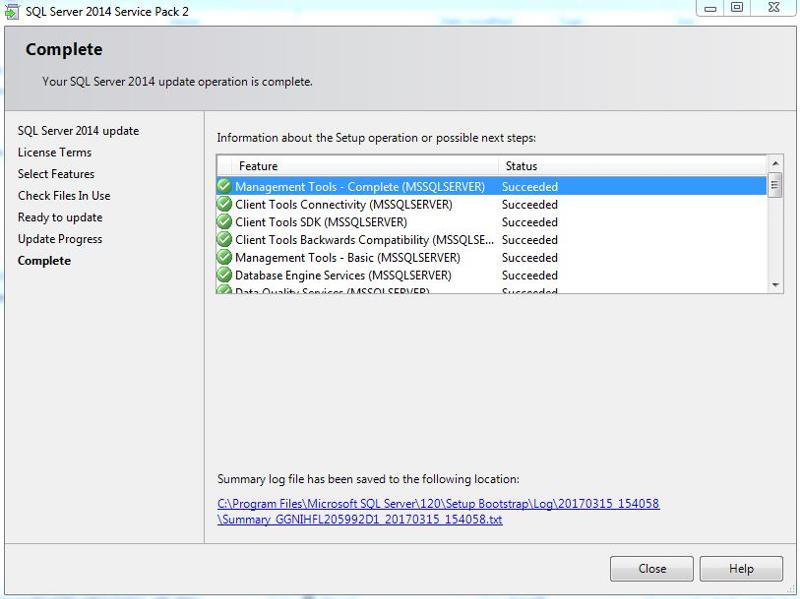Open the Summary_GGNIHFL205992D1 text file link
Viewport: 800px width, 599px height.
(360, 519)
